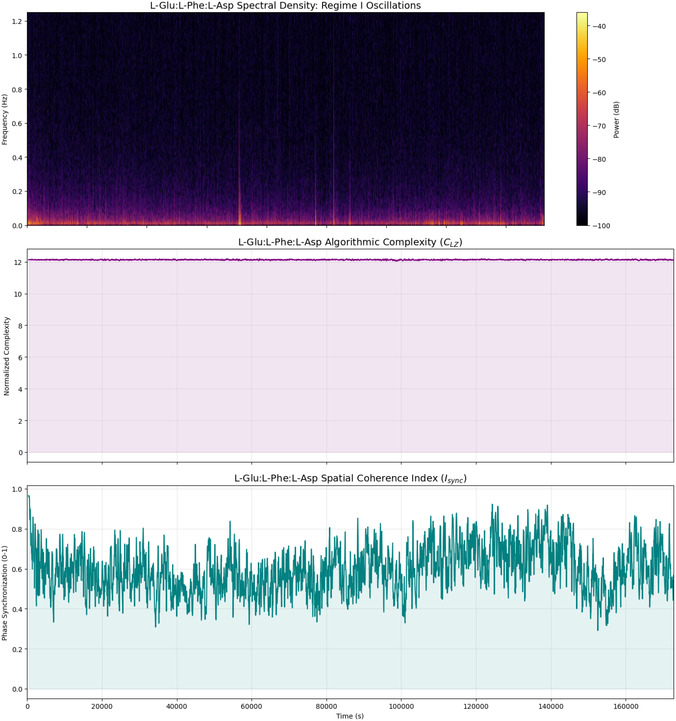Click the 'Frequency (Hz)' axis label
The image size is (676, 721).
pyautogui.click(x=5, y=120)
